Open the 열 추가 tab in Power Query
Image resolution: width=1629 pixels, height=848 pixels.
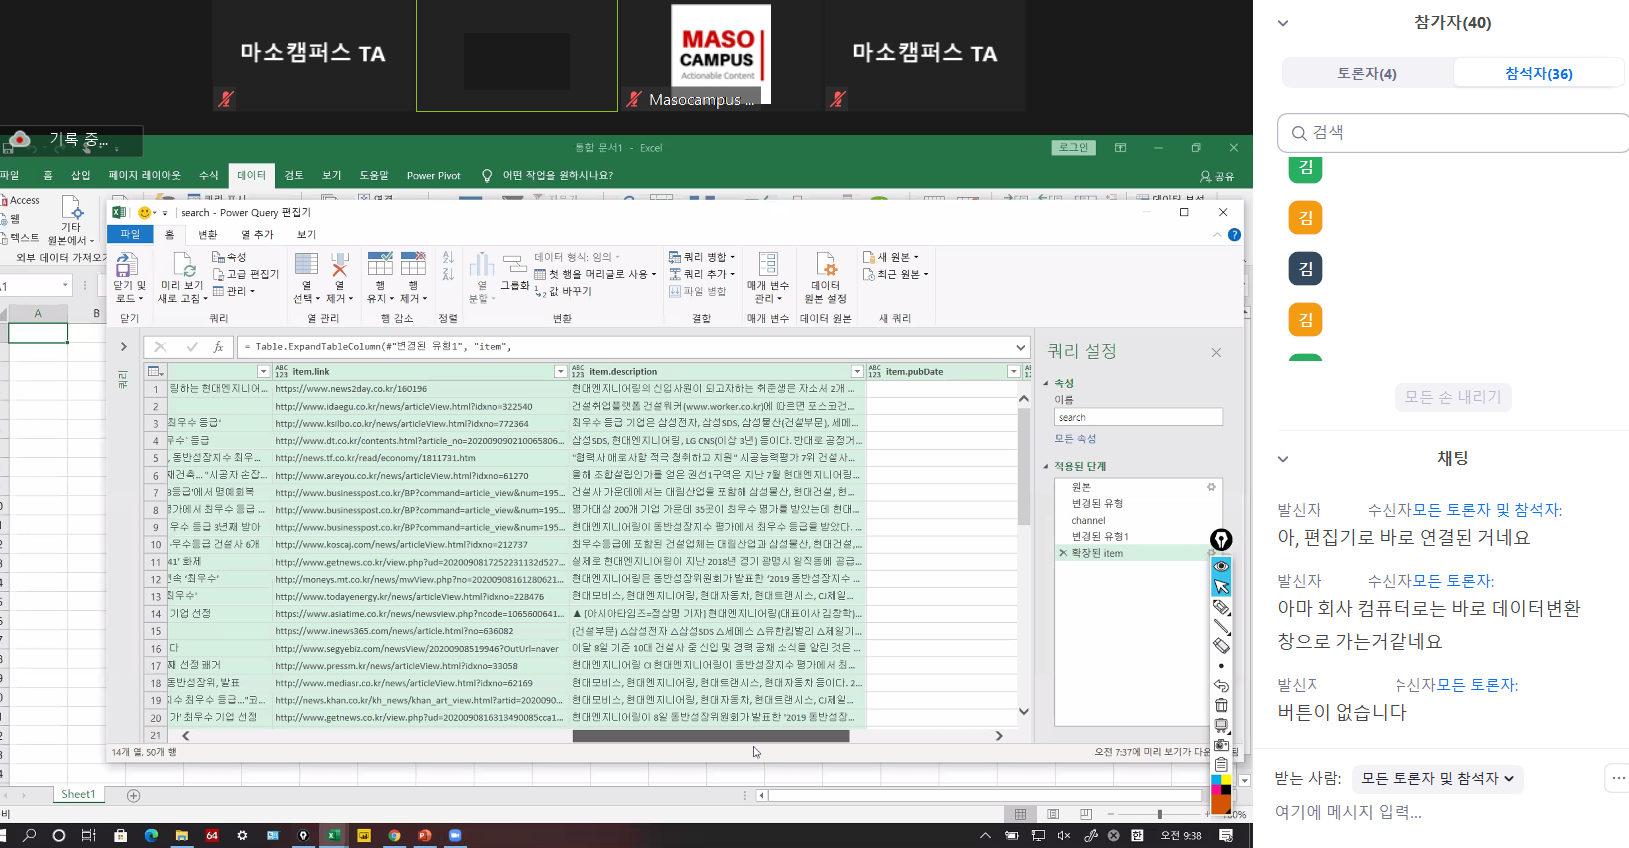(x=257, y=235)
